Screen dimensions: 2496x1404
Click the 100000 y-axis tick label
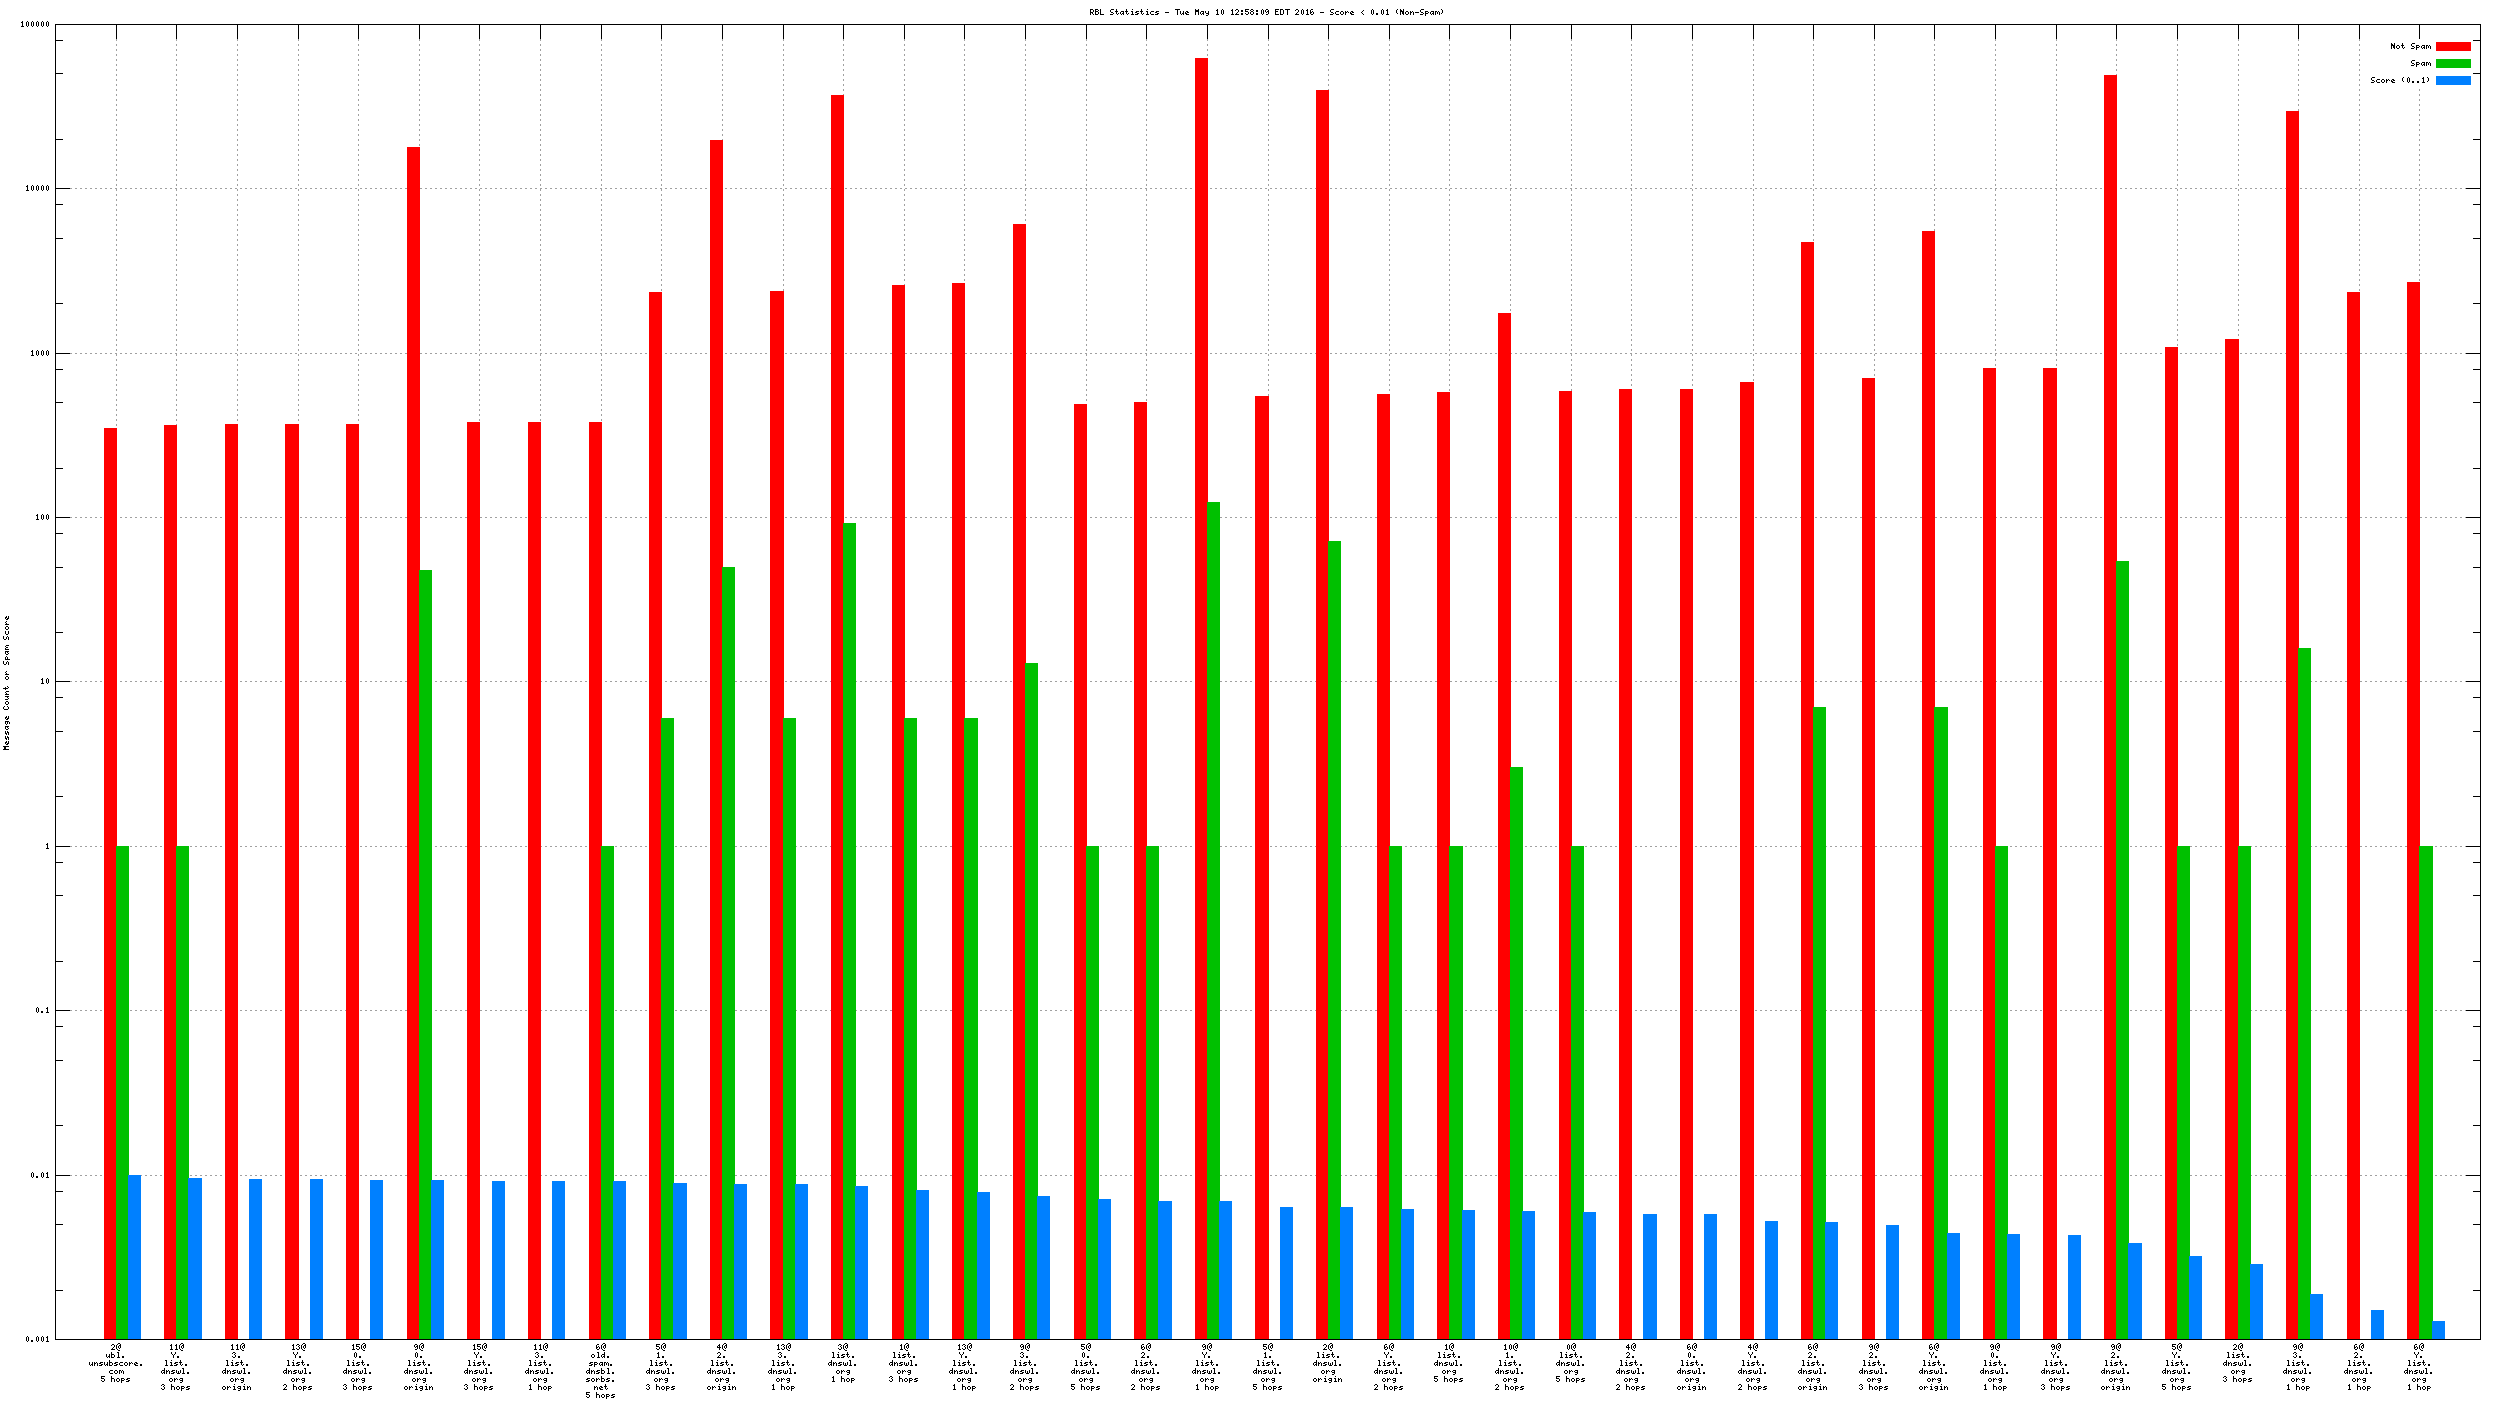coord(35,25)
